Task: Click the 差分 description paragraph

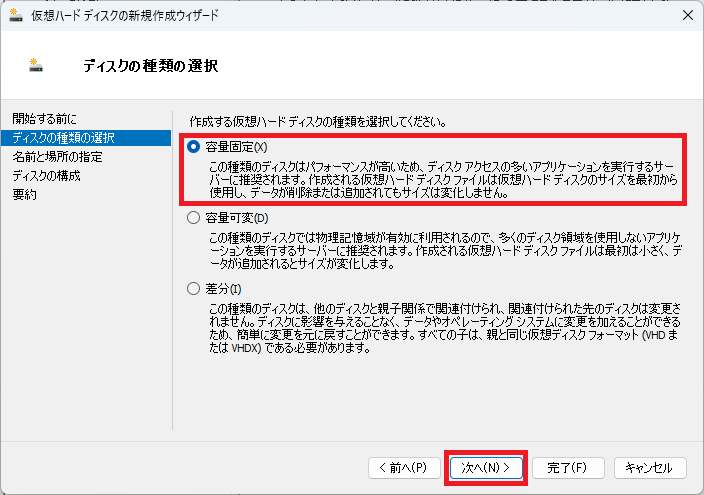Action: click(444, 328)
